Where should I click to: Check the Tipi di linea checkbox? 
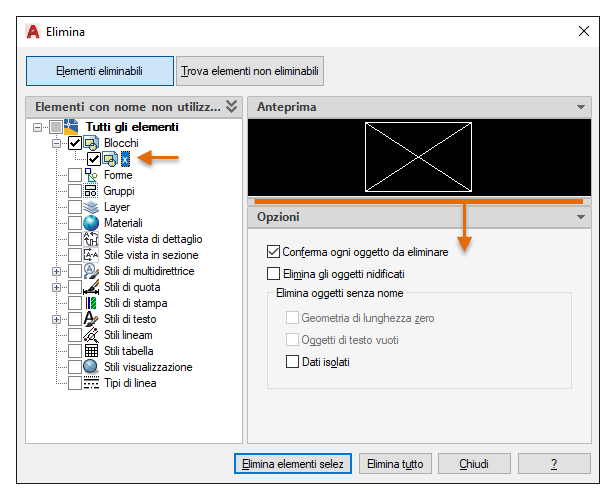pyautogui.click(x=75, y=383)
